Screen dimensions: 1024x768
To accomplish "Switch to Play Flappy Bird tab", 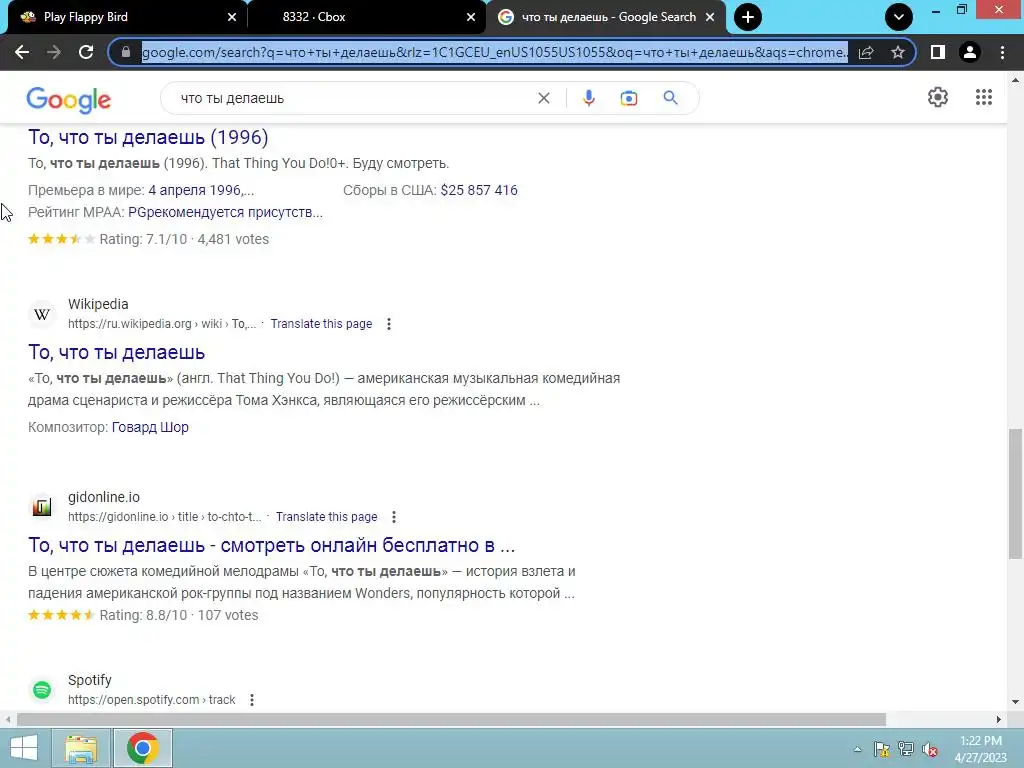I will click(124, 17).
